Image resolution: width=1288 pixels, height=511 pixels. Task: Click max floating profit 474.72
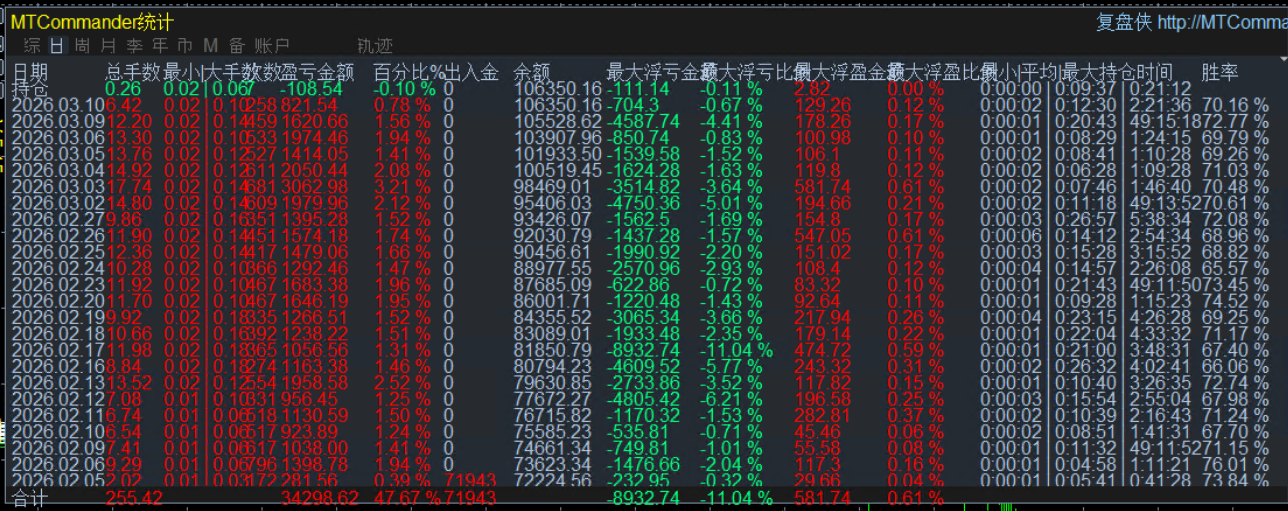point(822,350)
